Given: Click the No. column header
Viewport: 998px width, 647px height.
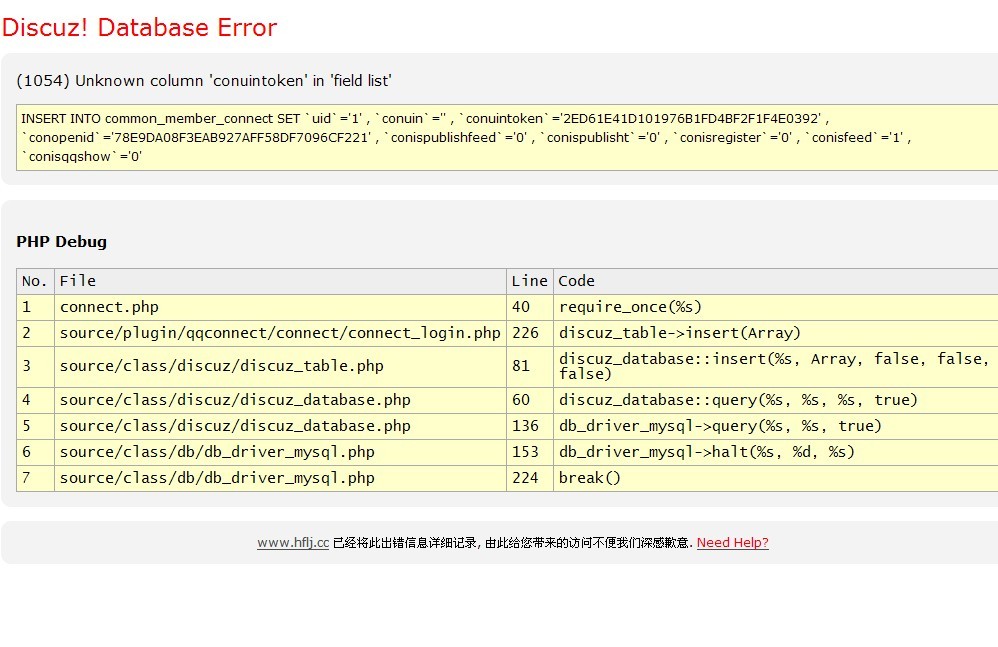Looking at the screenshot, I should coord(35,281).
